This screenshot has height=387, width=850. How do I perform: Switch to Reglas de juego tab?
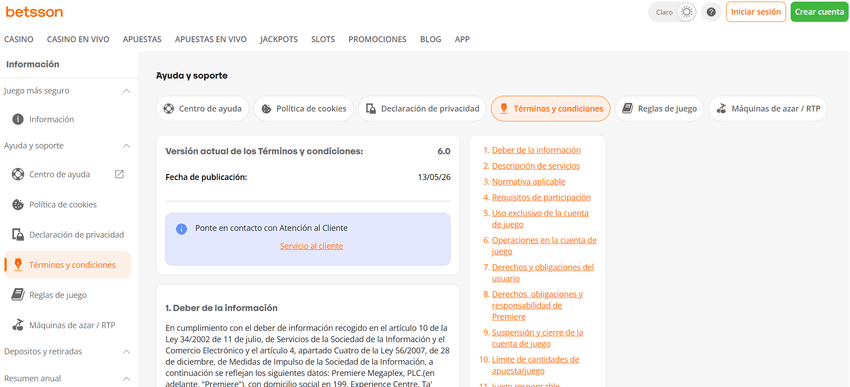coord(659,108)
